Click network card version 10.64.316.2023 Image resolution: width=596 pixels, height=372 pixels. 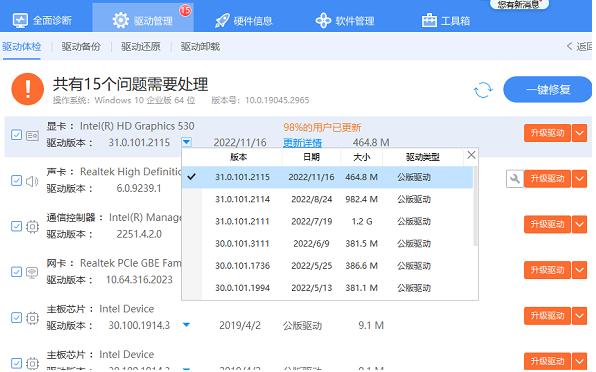(139, 280)
